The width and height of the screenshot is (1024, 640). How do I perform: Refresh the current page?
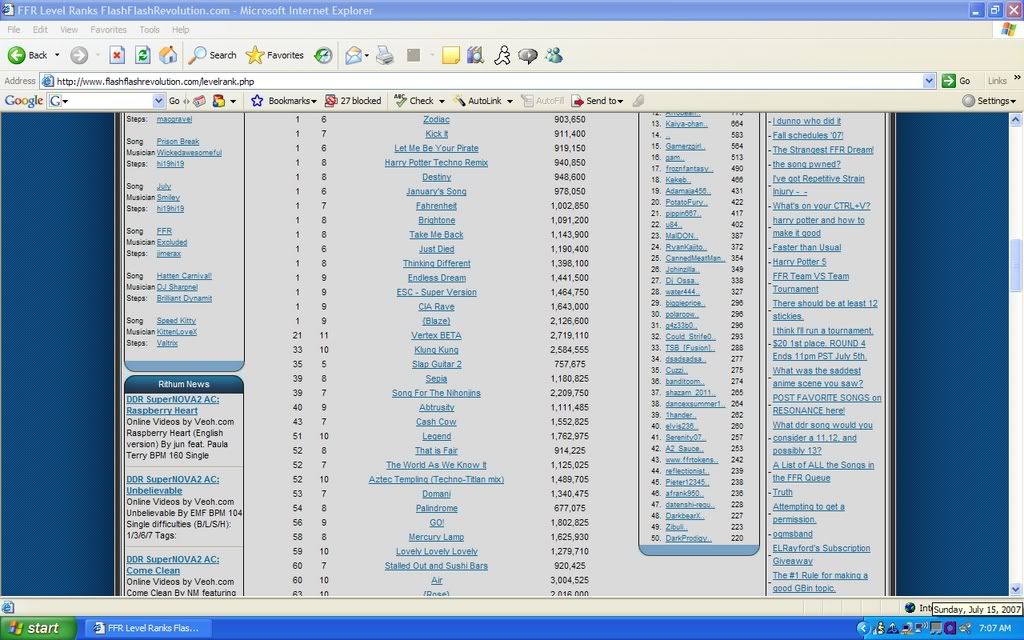point(142,55)
